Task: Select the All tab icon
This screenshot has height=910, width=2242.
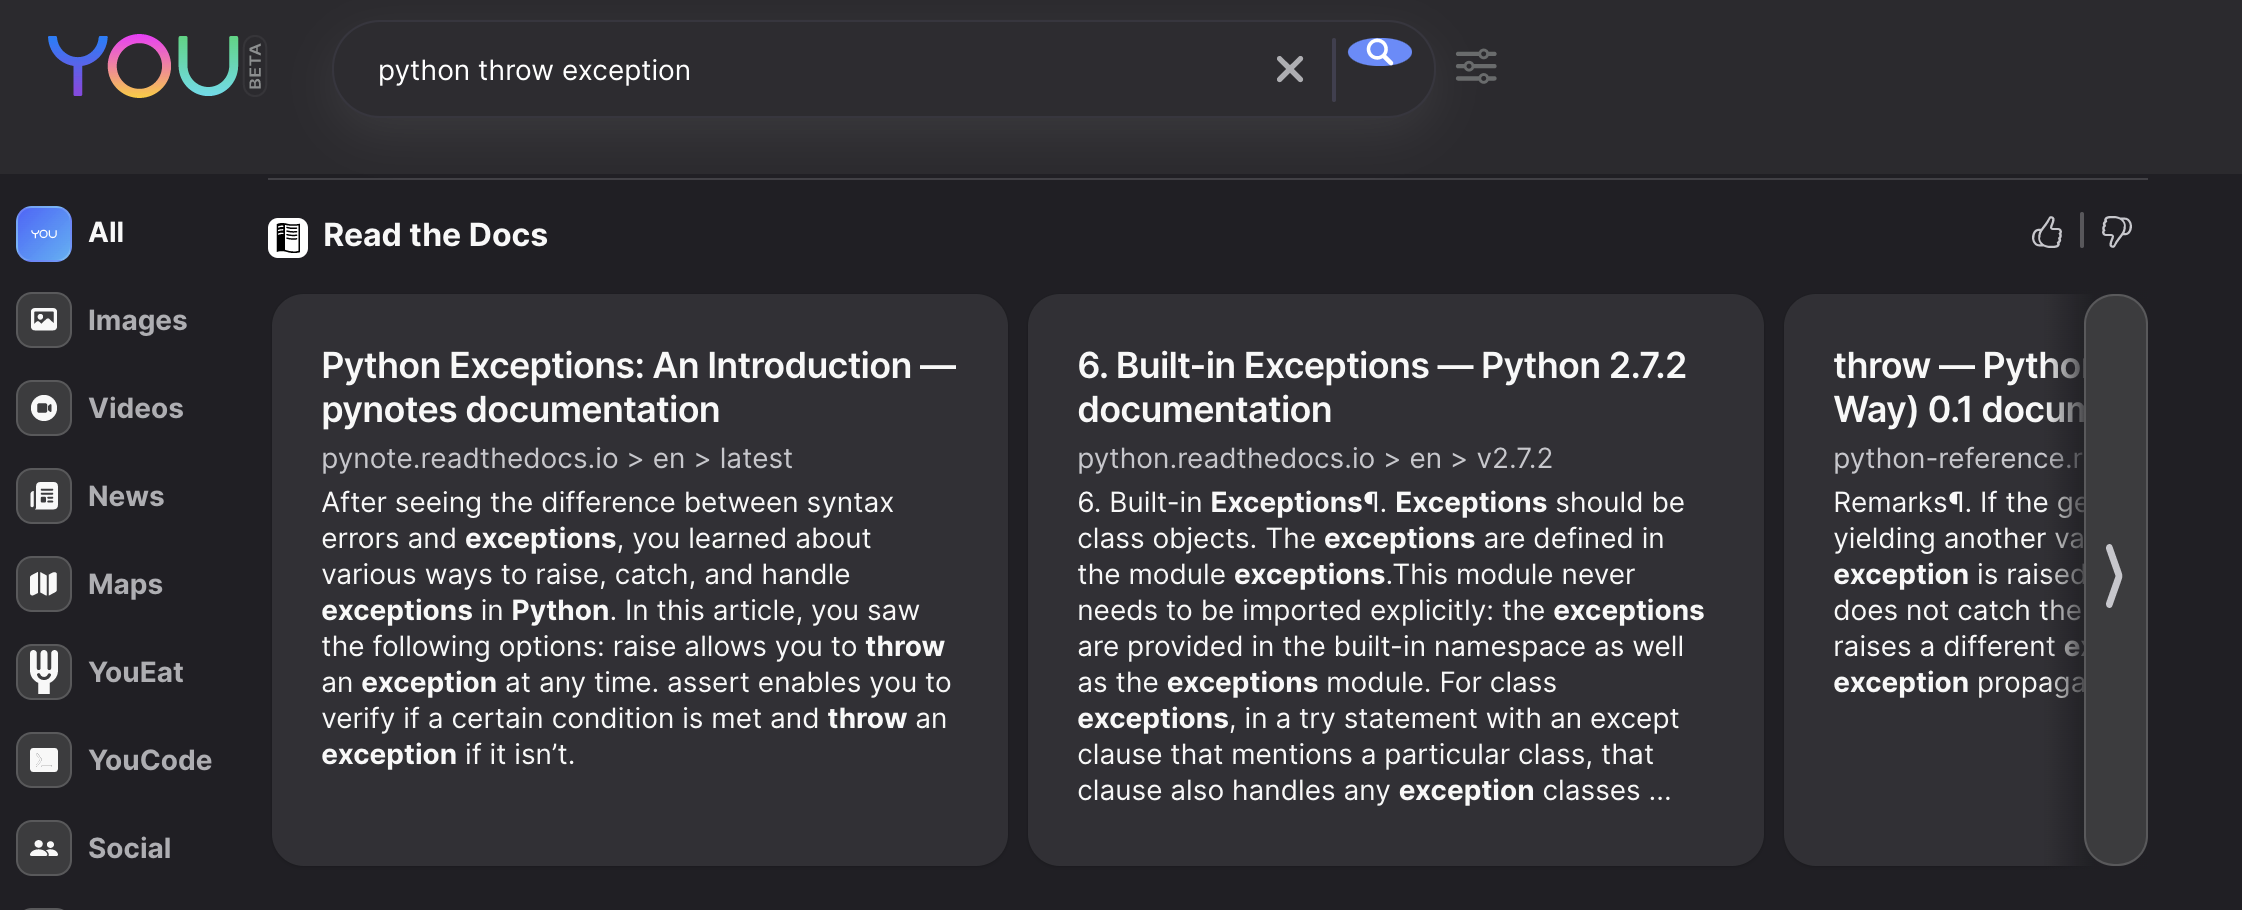Action: click(44, 234)
